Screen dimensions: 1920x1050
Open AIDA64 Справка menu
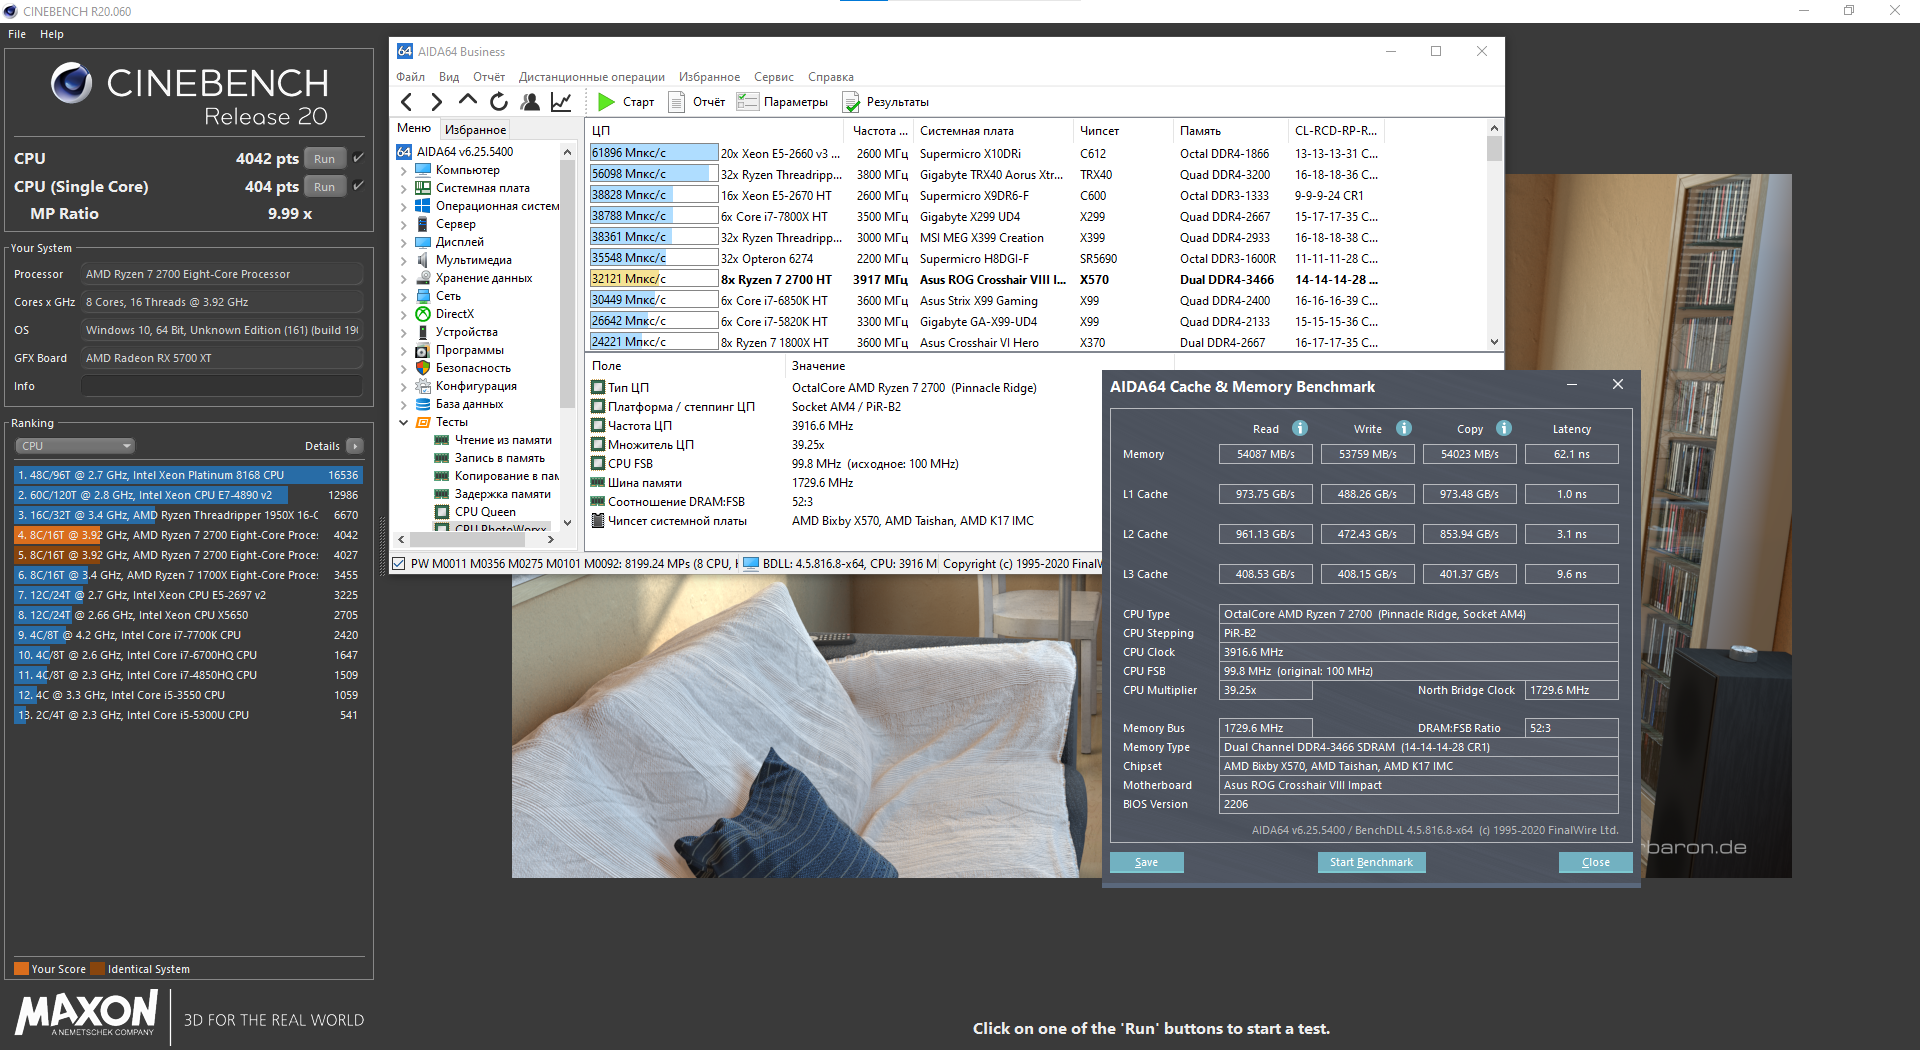point(831,77)
